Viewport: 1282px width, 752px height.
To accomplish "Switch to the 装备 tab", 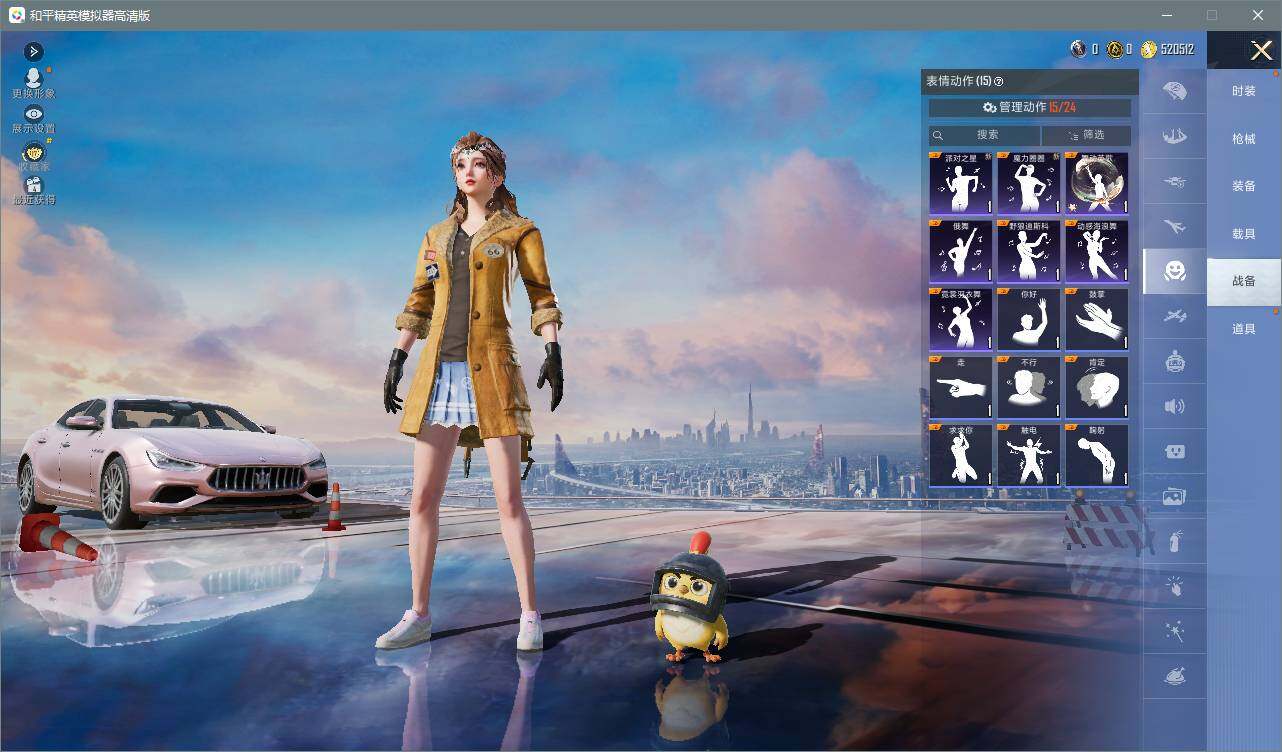I will pos(1244,186).
